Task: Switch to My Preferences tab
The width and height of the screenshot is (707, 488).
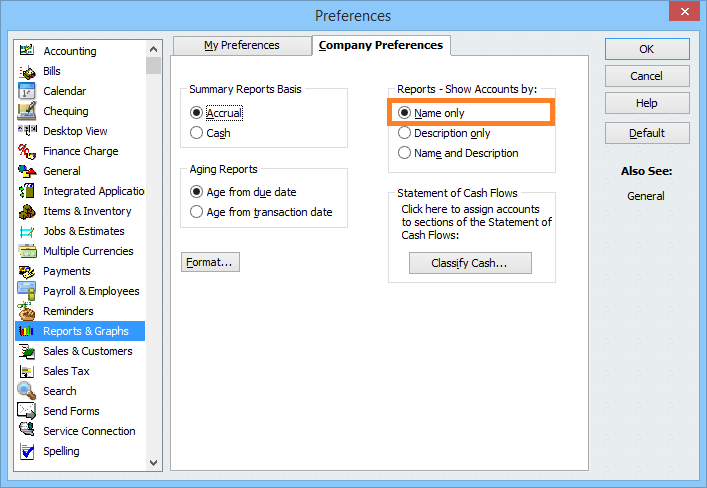Action: click(242, 46)
